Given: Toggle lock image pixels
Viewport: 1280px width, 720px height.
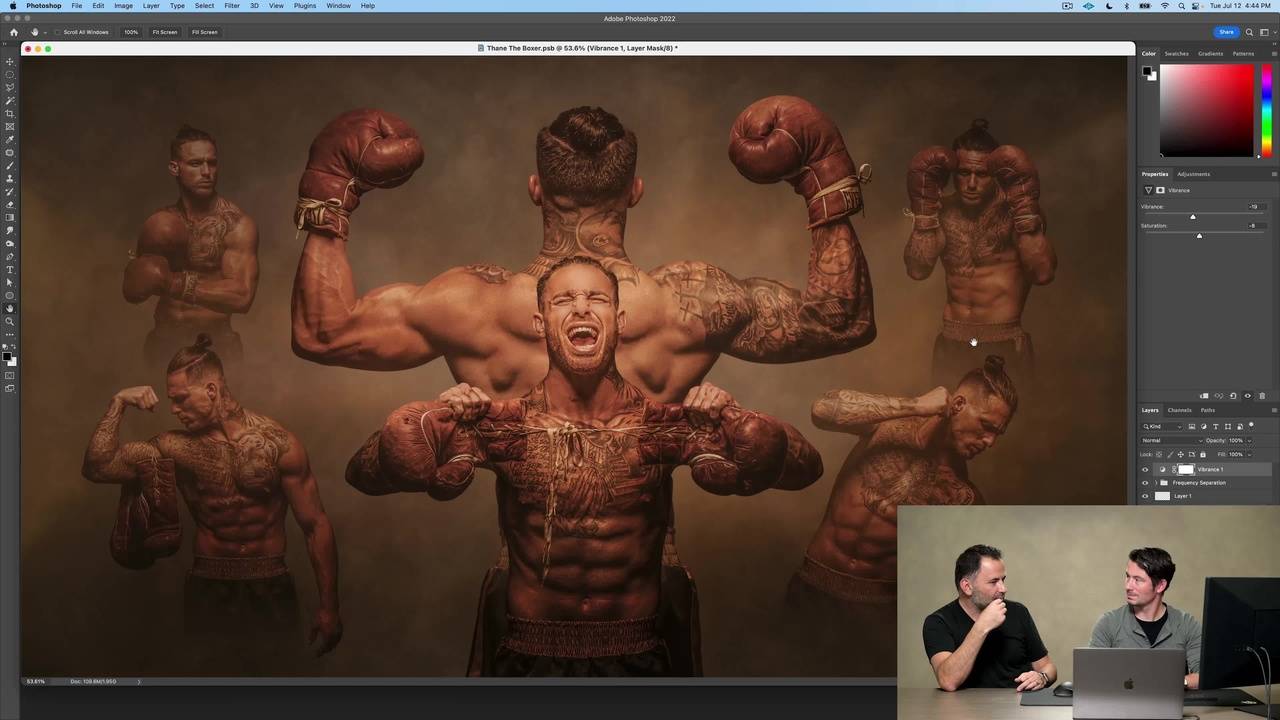Looking at the screenshot, I should [x=1170, y=455].
